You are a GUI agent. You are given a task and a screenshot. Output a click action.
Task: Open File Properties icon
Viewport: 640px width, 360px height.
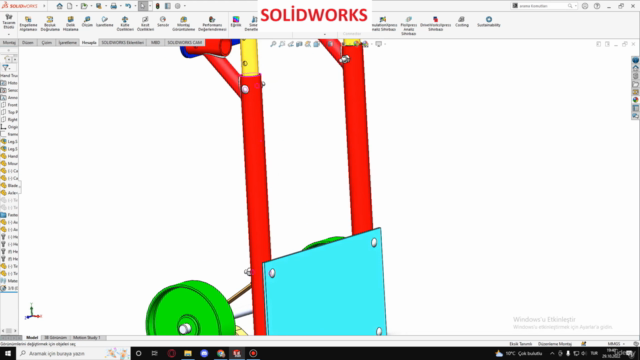pyautogui.click(x=168, y=6)
